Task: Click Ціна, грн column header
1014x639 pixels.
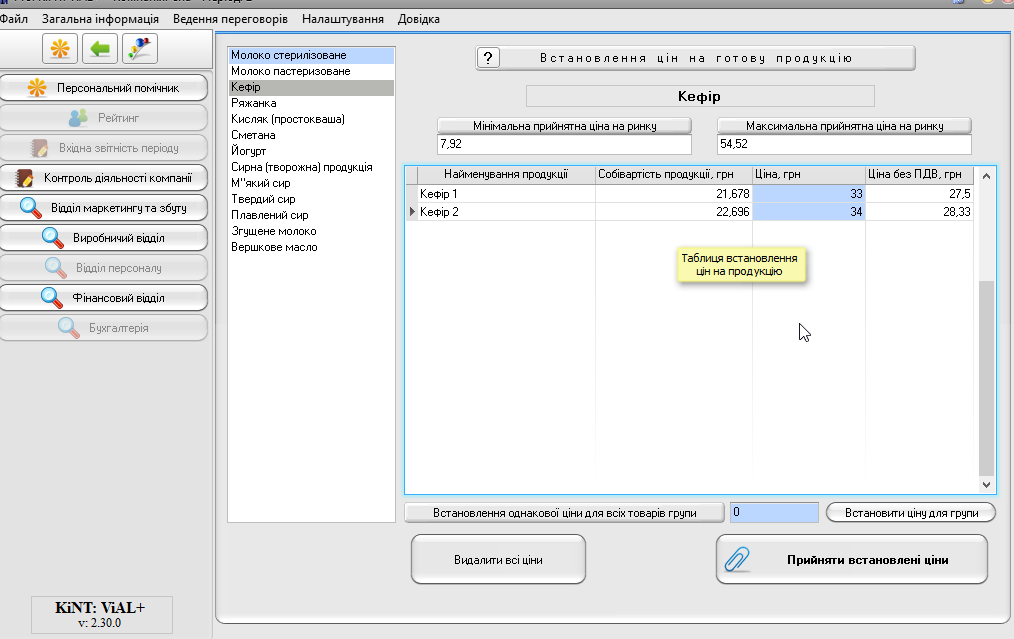Action: (808, 175)
